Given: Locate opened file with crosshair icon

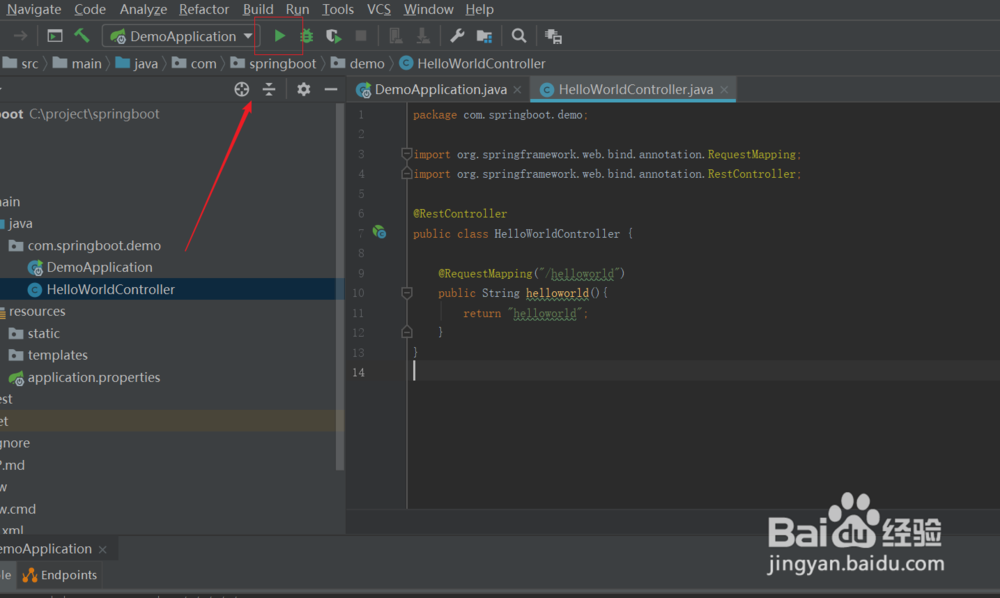Looking at the screenshot, I should (242, 89).
